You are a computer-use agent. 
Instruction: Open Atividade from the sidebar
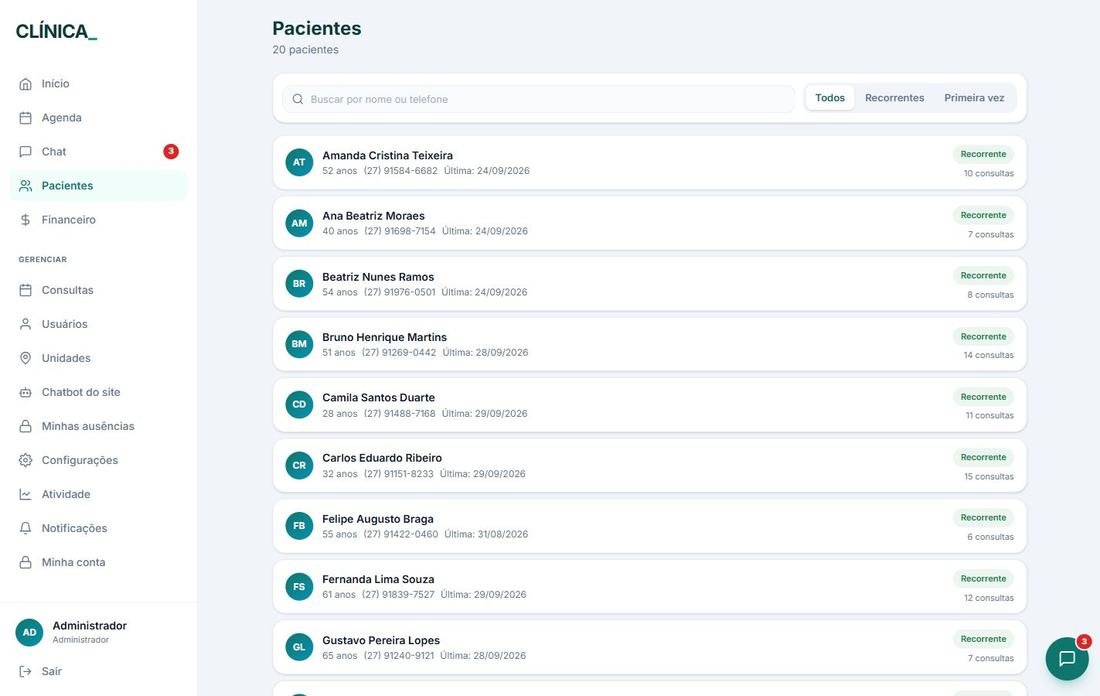[x=98, y=494]
